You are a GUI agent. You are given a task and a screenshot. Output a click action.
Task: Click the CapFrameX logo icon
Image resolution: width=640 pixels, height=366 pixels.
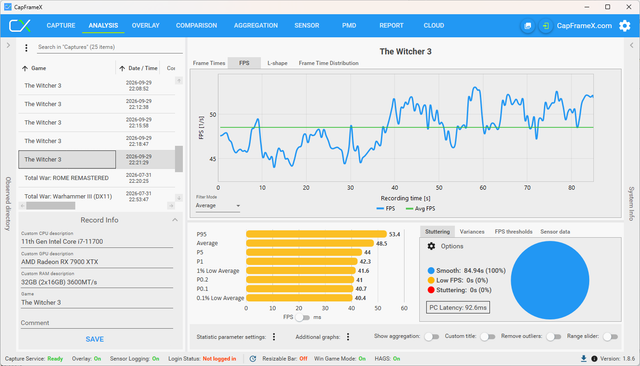click(x=20, y=26)
